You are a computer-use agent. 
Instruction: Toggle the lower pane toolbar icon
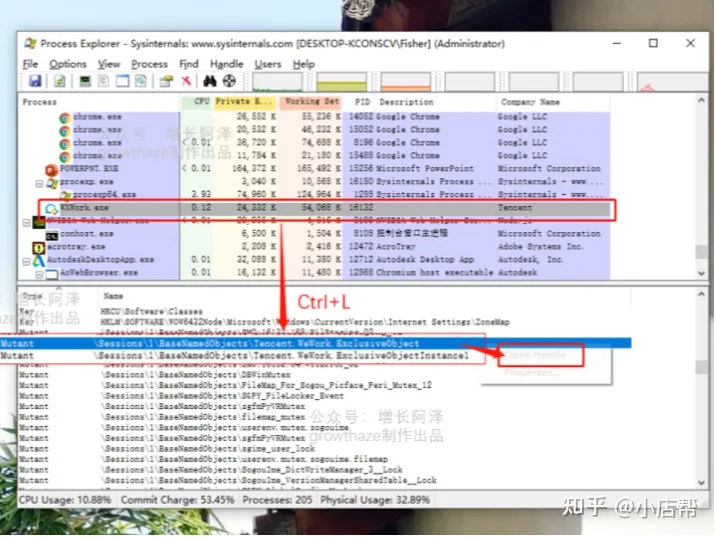(x=122, y=81)
